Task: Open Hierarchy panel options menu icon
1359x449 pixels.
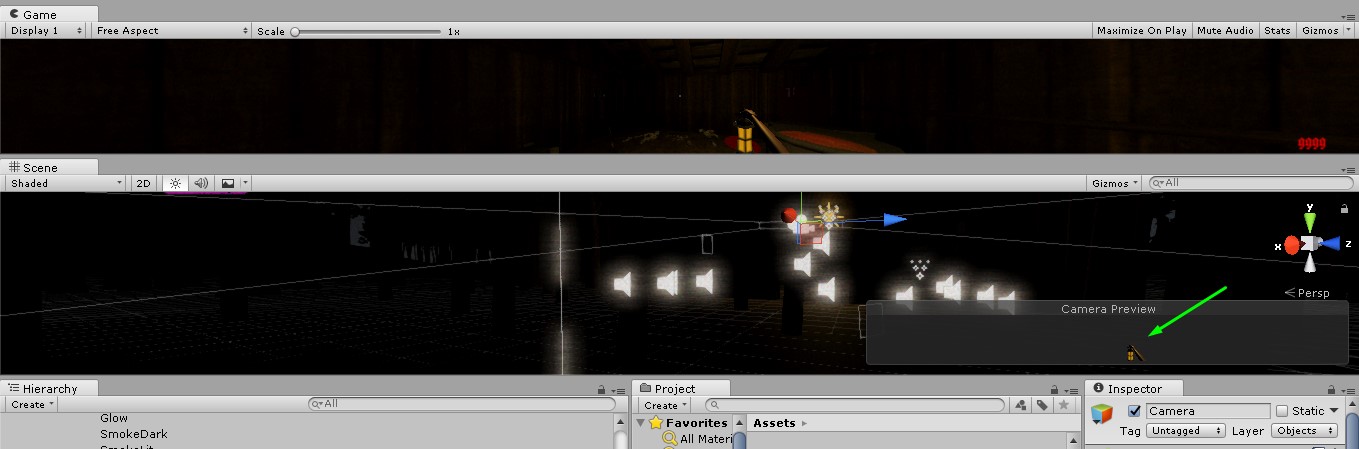Action: 616,390
